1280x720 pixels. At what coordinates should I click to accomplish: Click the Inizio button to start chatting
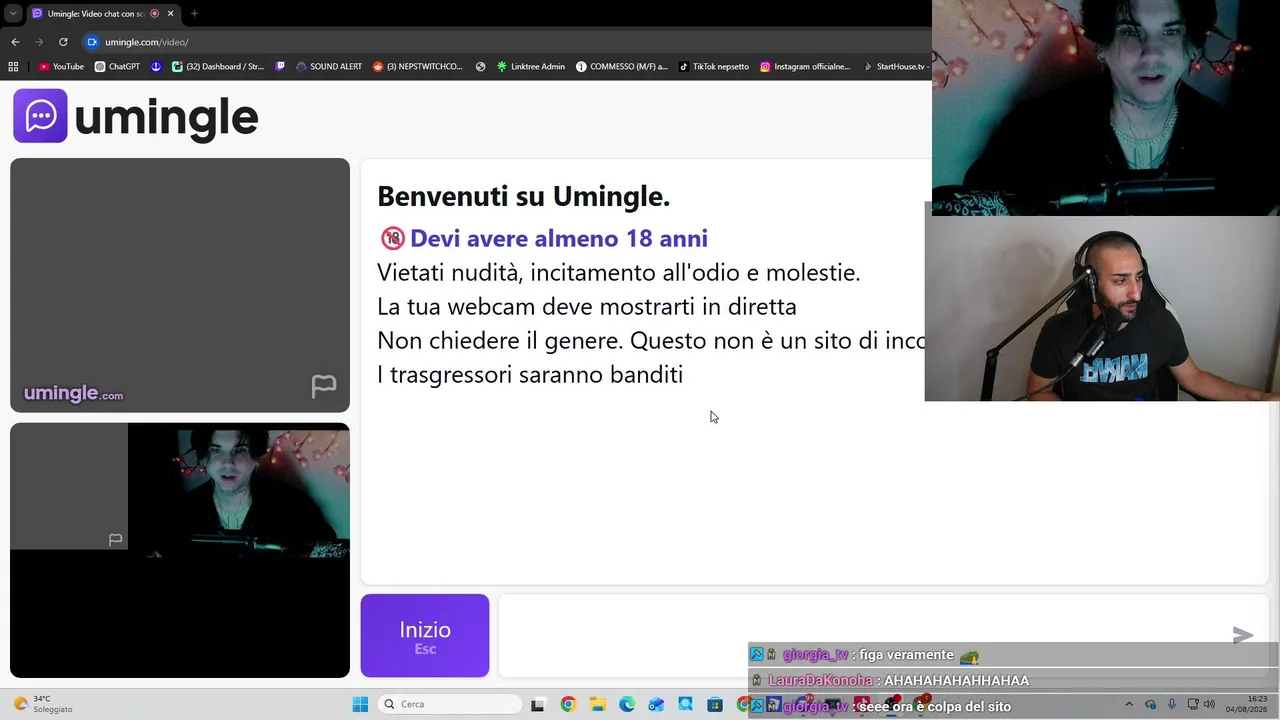[425, 636]
